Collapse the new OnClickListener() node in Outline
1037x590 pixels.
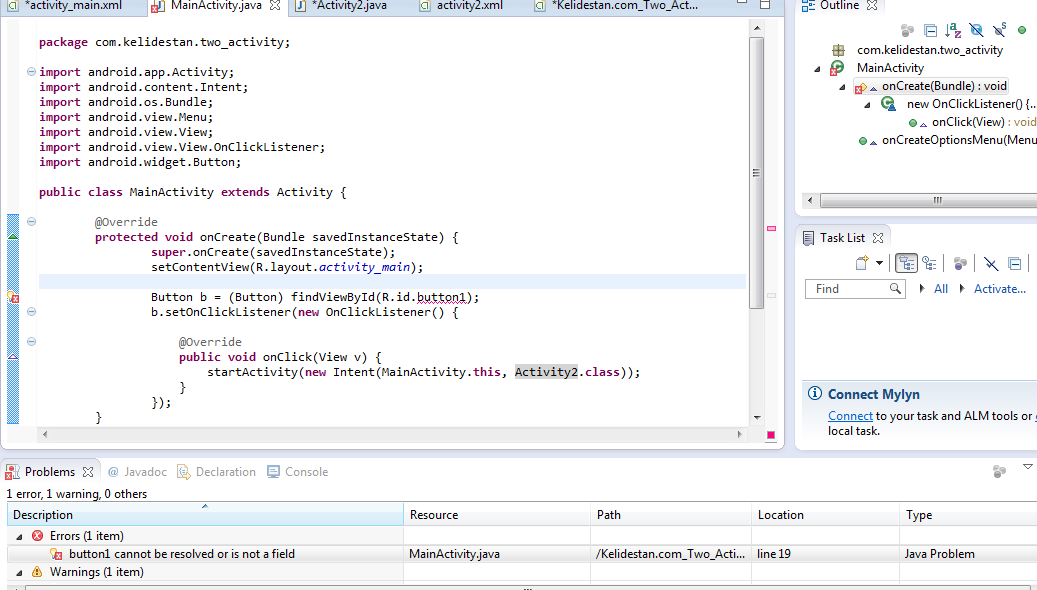[868, 105]
